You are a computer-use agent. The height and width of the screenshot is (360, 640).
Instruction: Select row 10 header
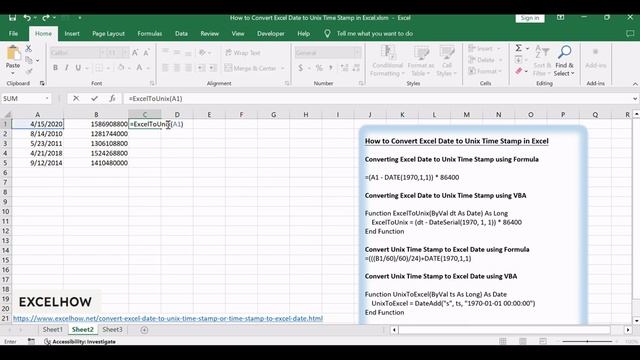[6, 211]
